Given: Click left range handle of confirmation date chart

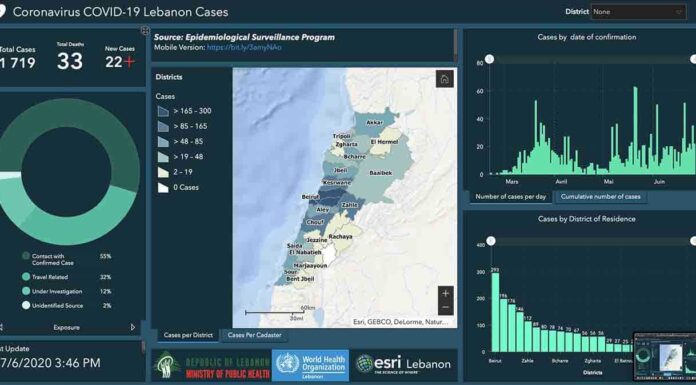Looking at the screenshot, I should (x=490, y=59).
